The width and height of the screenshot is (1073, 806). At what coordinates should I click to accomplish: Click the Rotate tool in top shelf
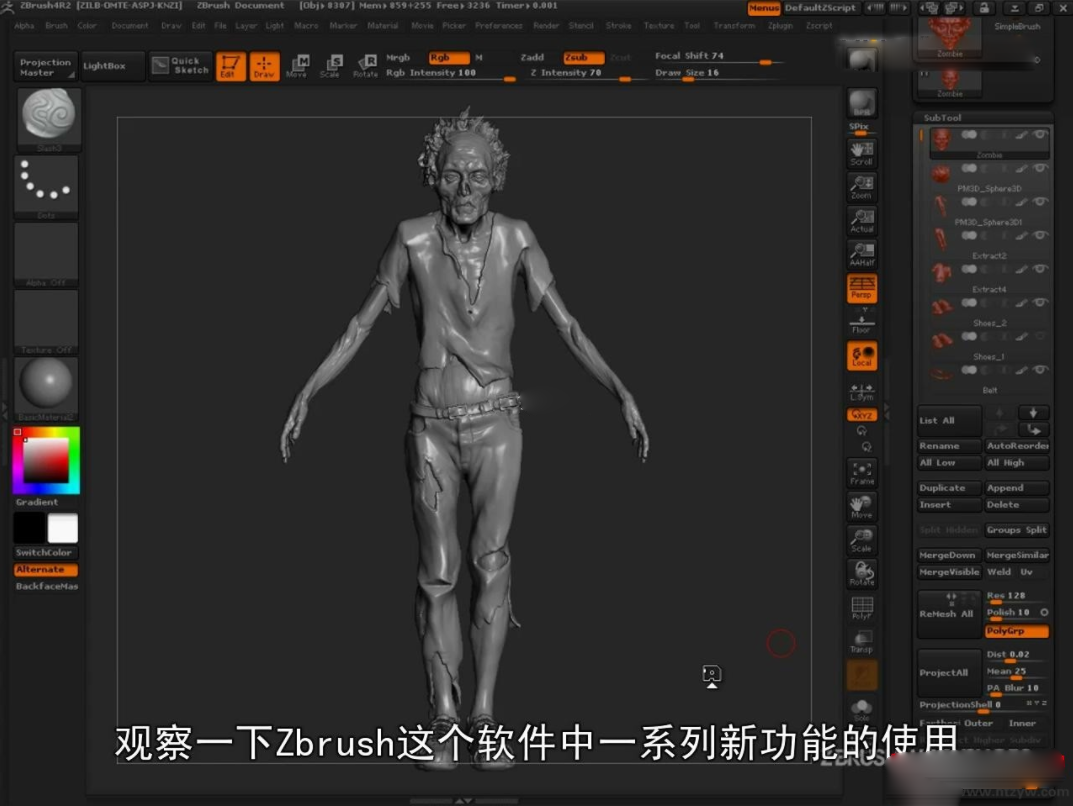(366, 66)
